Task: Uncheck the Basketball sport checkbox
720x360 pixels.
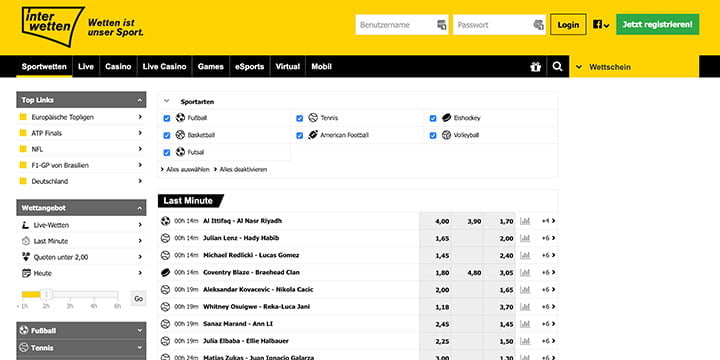Action: pyautogui.click(x=167, y=135)
